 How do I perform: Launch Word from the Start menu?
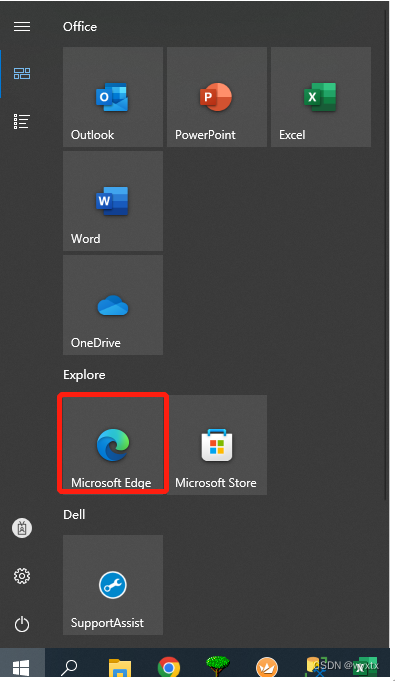(113, 201)
